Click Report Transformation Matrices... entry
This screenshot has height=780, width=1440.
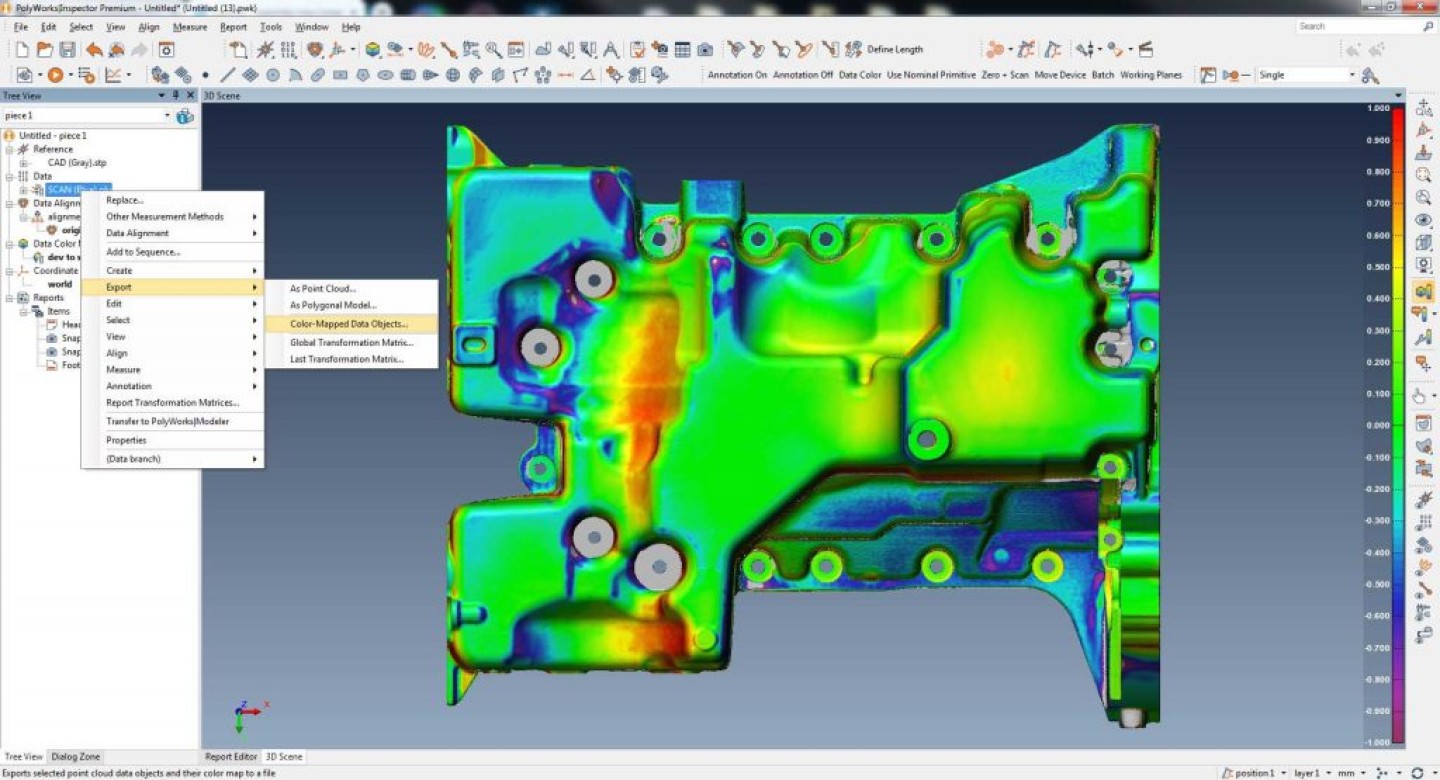pyautogui.click(x=172, y=403)
